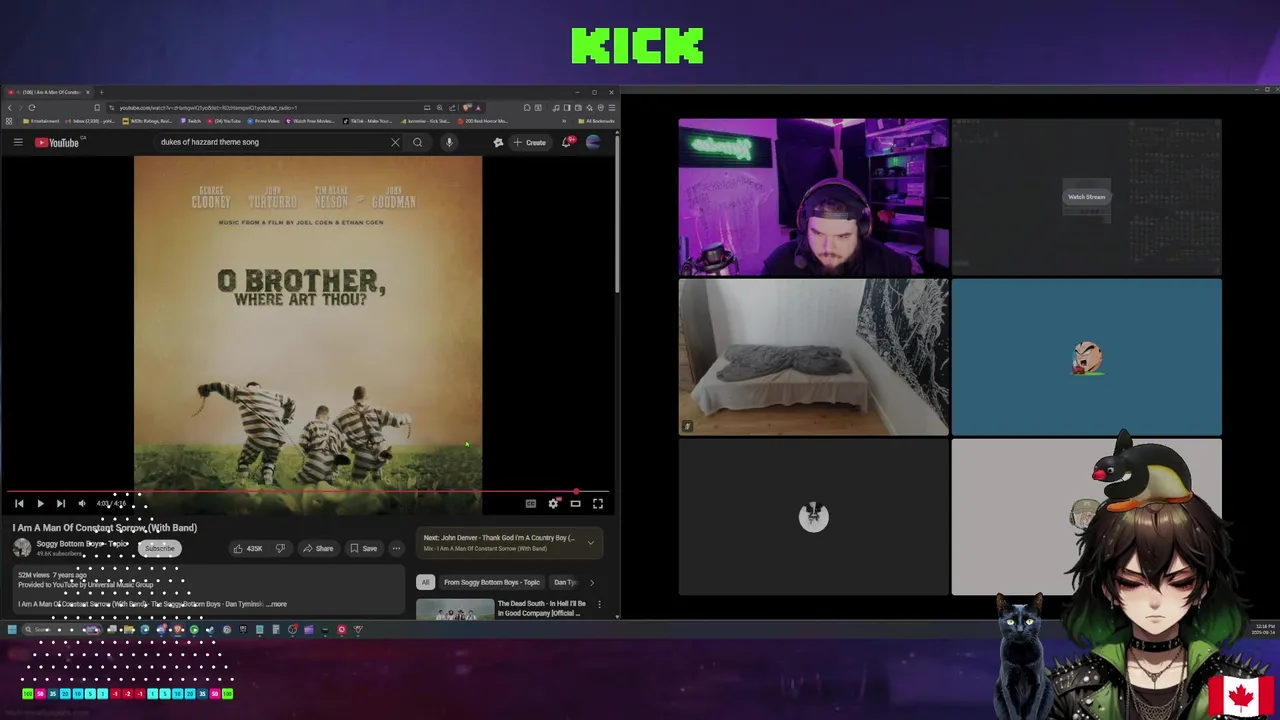Open File Explorer from the taskbar
Viewport: 1280px width, 720px height.
(128, 630)
